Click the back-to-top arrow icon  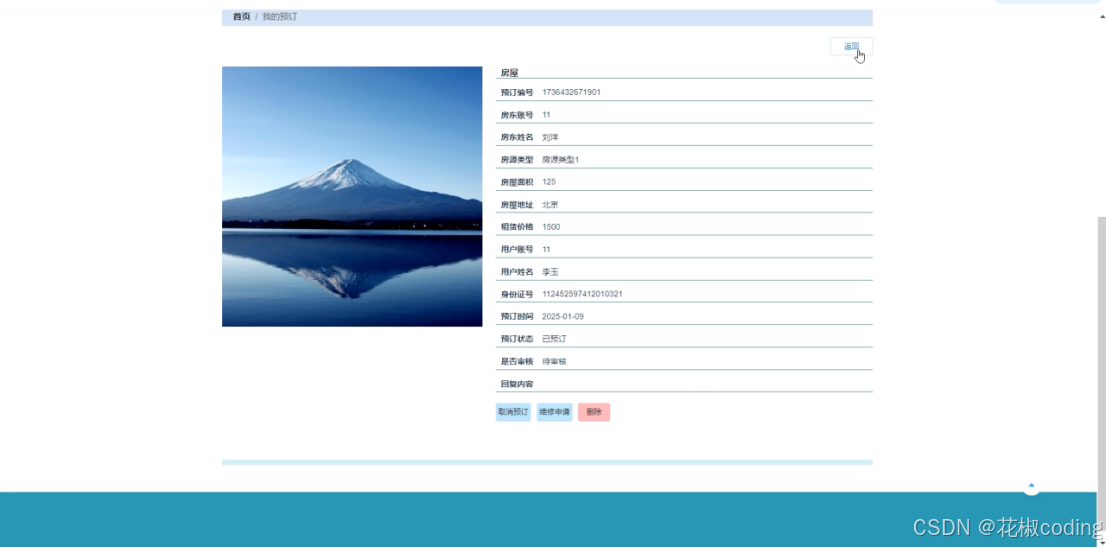(1031, 486)
